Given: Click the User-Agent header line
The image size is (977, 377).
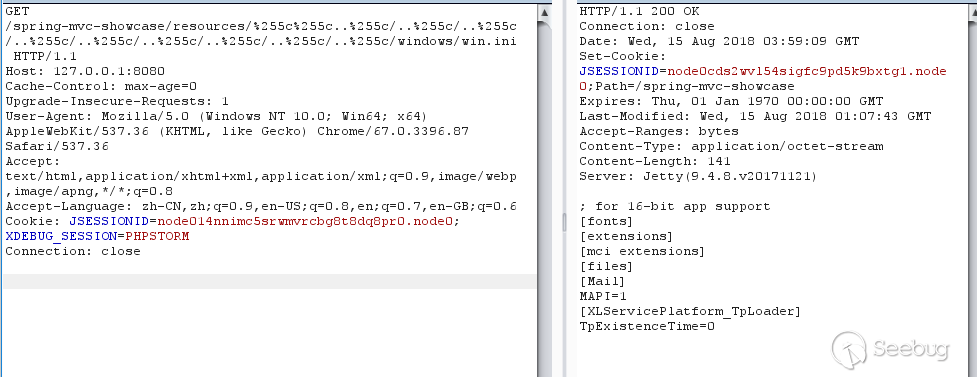Looking at the screenshot, I should (216, 117).
